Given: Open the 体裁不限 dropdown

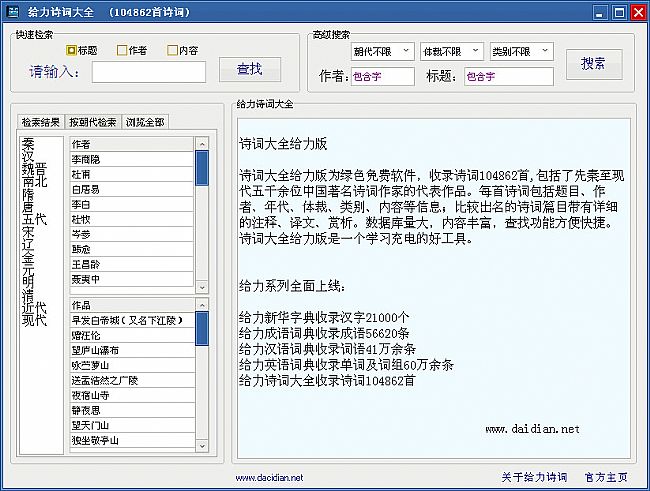Looking at the screenshot, I should (451, 51).
